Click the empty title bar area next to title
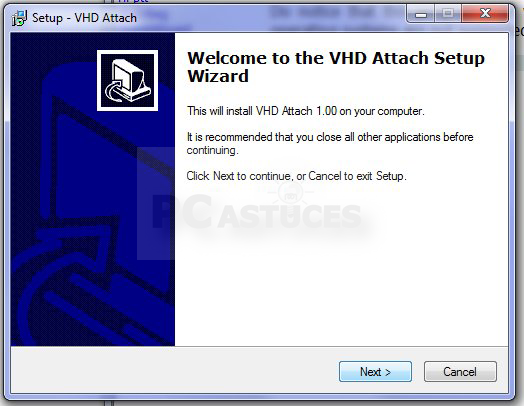524x406 pixels. tap(271, 18)
